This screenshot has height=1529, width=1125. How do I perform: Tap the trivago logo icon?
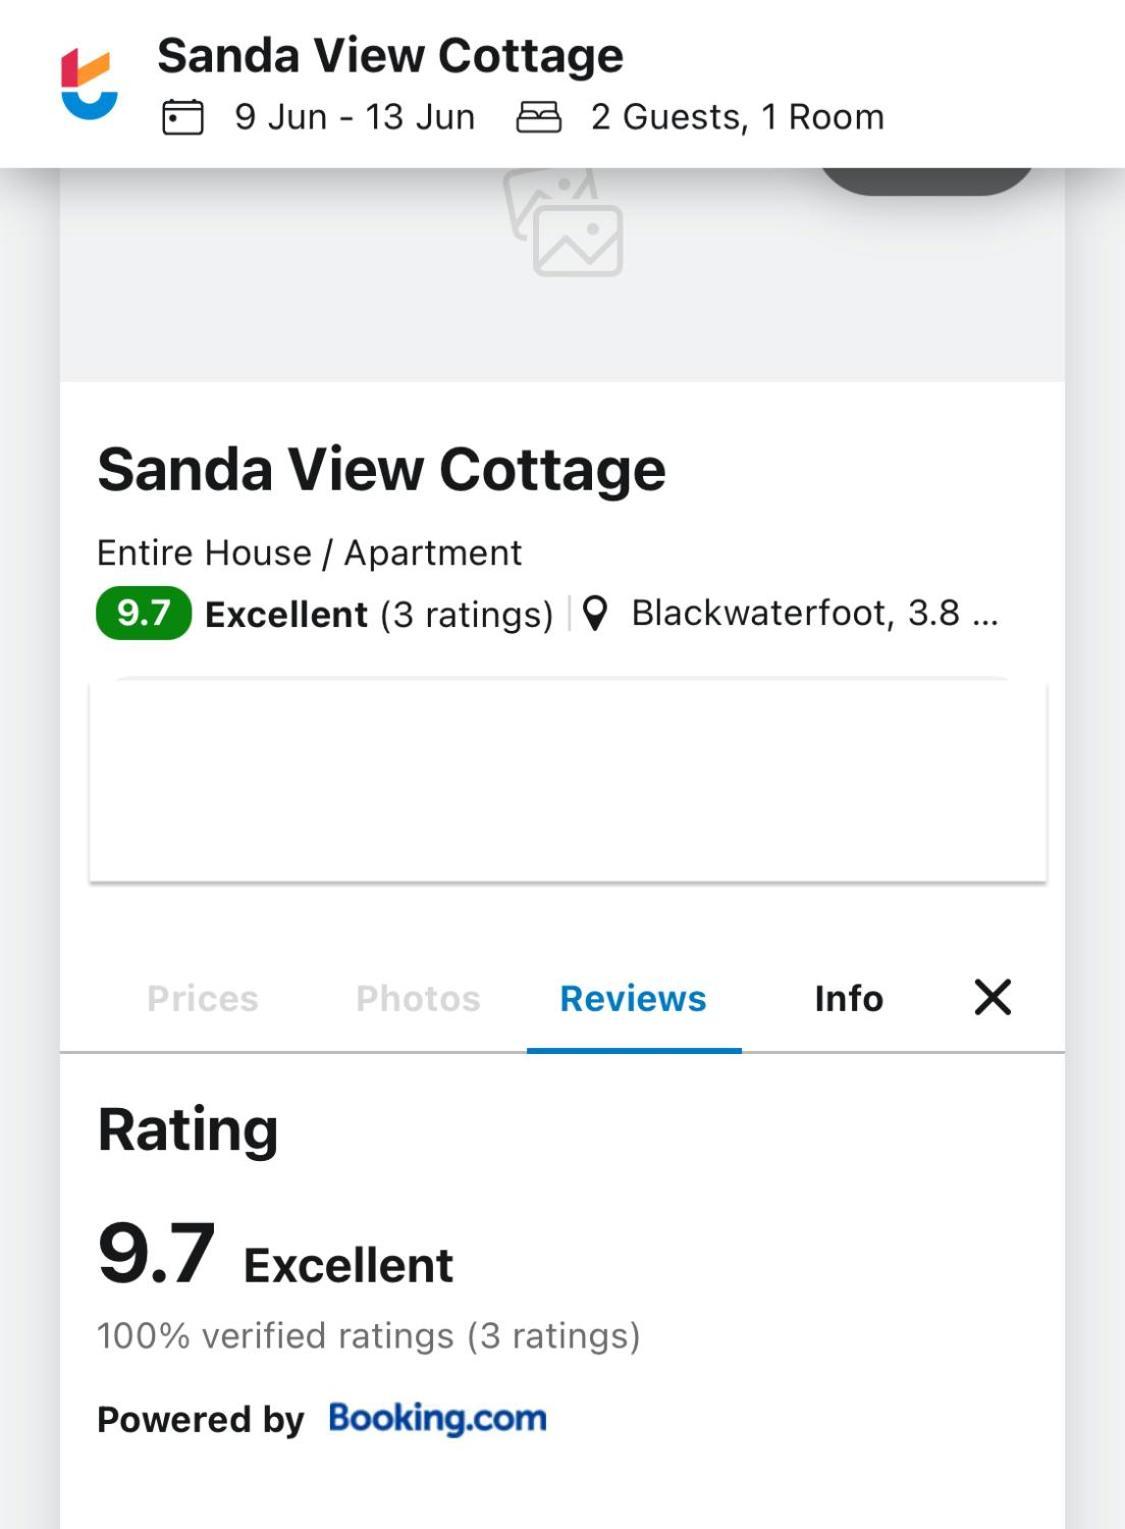click(x=89, y=84)
